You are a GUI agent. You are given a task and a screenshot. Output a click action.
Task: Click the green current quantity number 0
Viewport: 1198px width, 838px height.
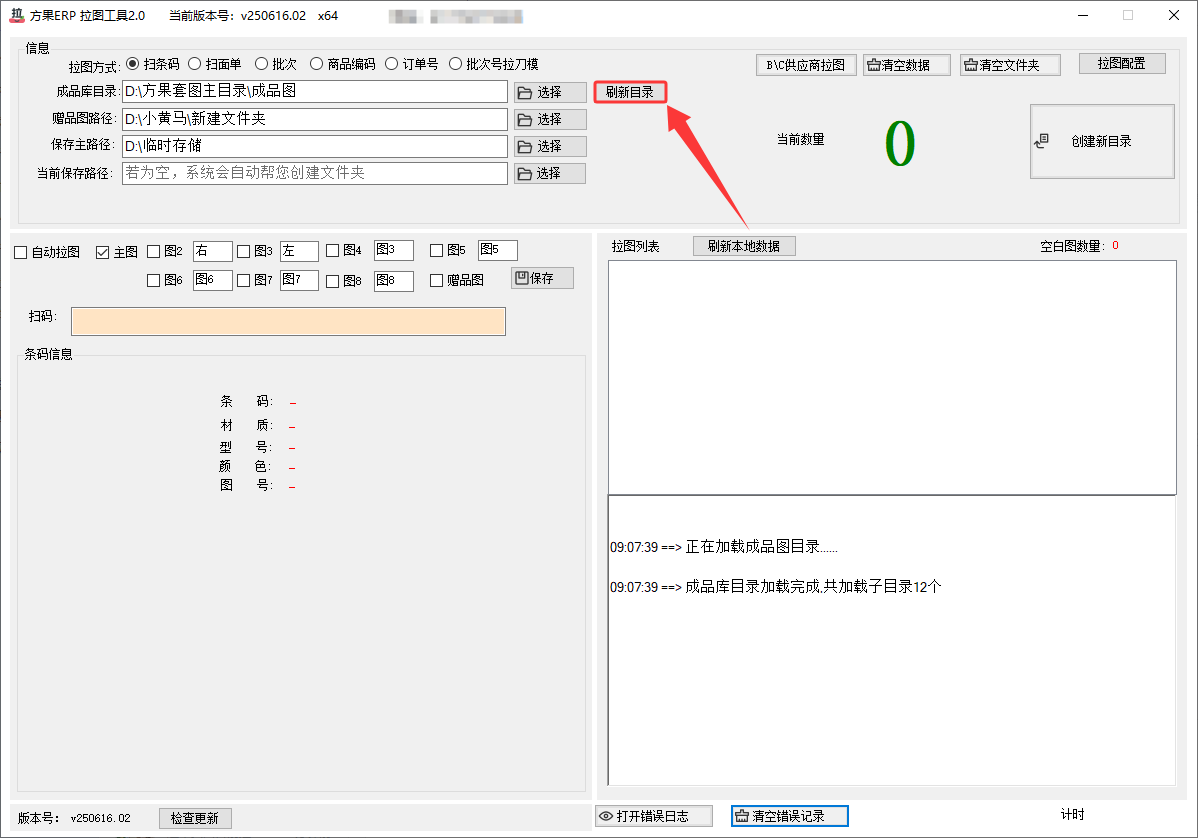(x=899, y=144)
